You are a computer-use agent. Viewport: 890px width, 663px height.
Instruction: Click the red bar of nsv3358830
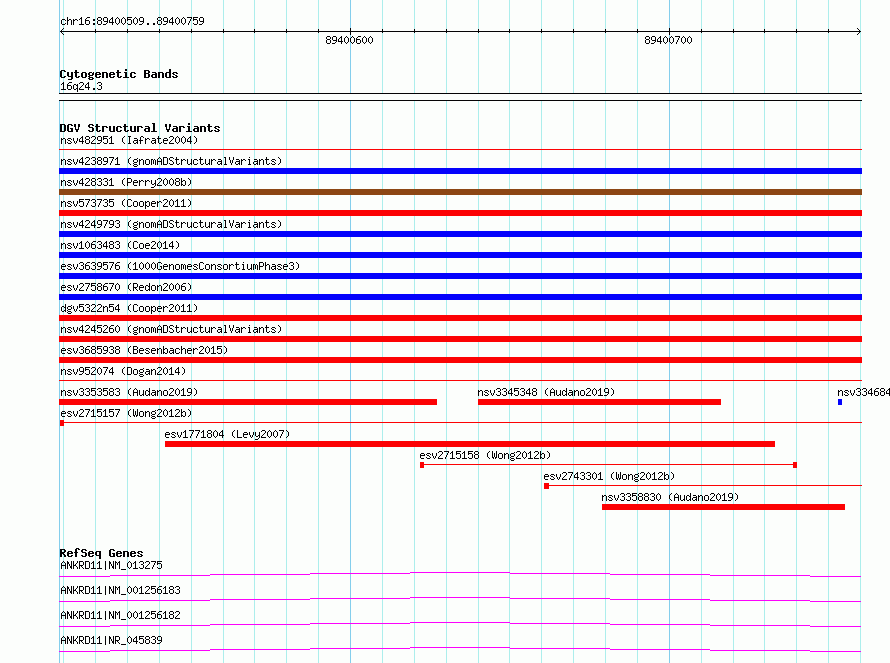(x=723, y=507)
